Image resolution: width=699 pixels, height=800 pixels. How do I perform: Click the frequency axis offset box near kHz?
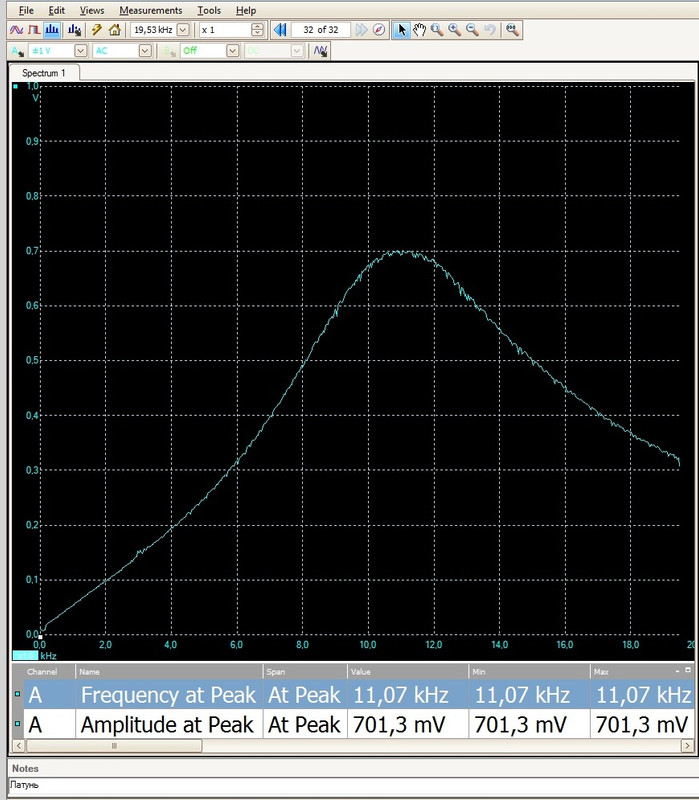point(25,656)
